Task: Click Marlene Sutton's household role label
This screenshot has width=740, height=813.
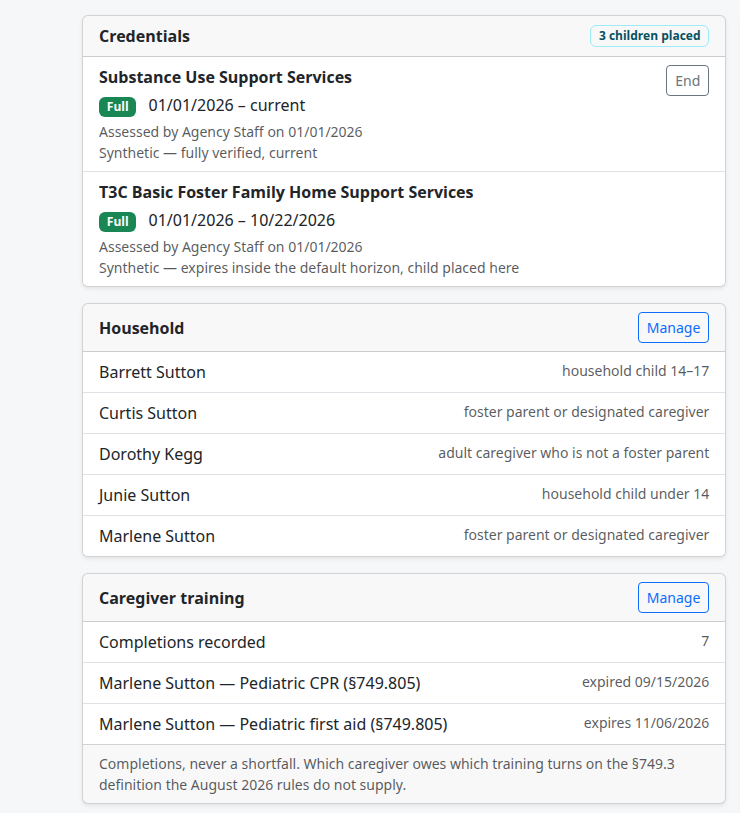Action: (586, 535)
